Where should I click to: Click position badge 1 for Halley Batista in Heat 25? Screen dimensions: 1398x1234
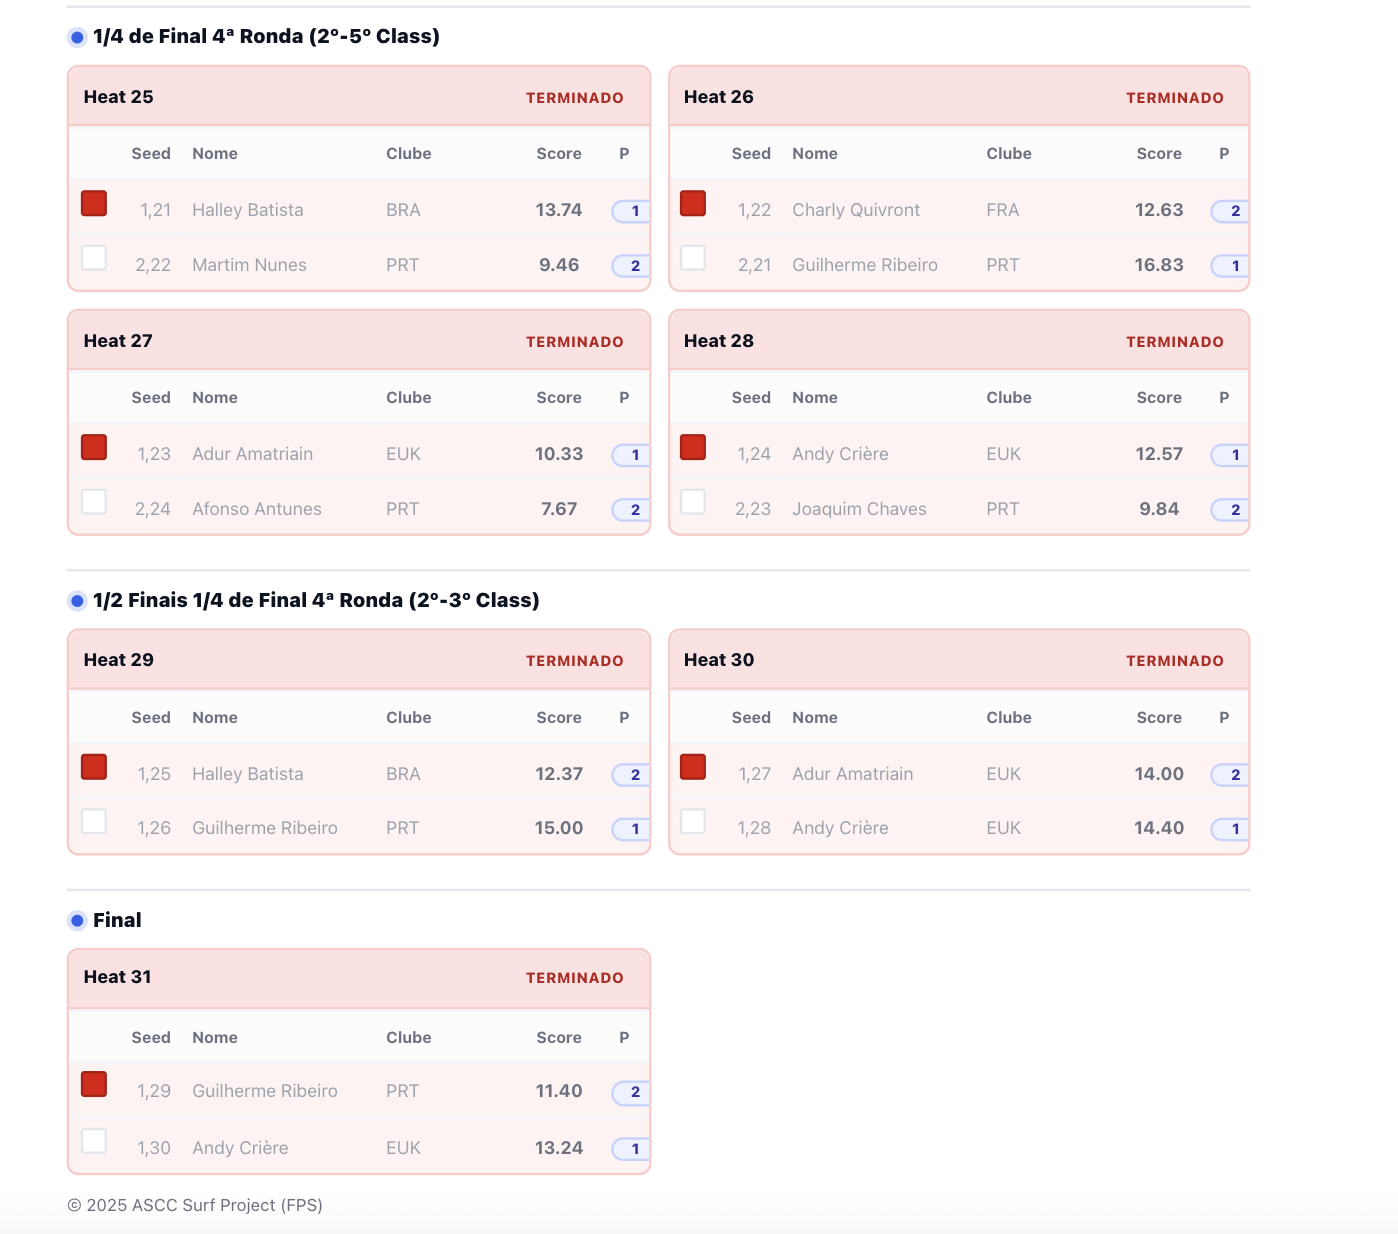pyautogui.click(x=633, y=211)
